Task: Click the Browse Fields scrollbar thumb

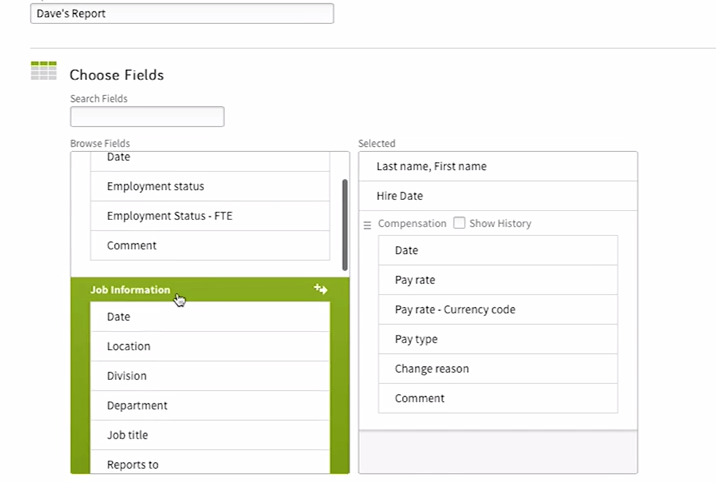Action: coord(345,225)
